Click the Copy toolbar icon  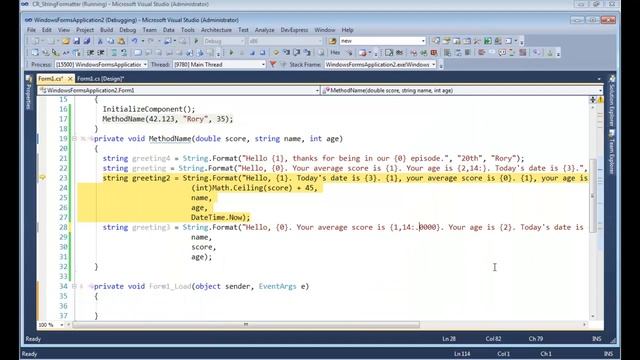(x=111, y=41)
